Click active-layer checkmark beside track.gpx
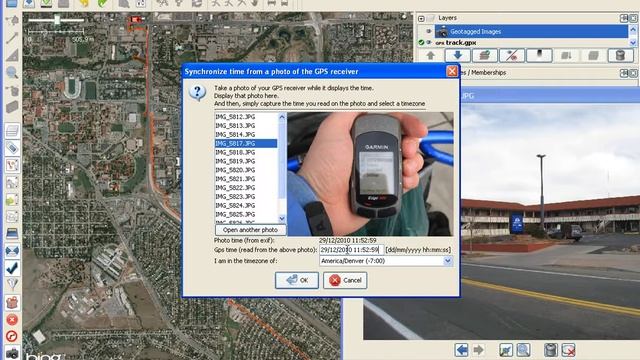 (x=421, y=42)
